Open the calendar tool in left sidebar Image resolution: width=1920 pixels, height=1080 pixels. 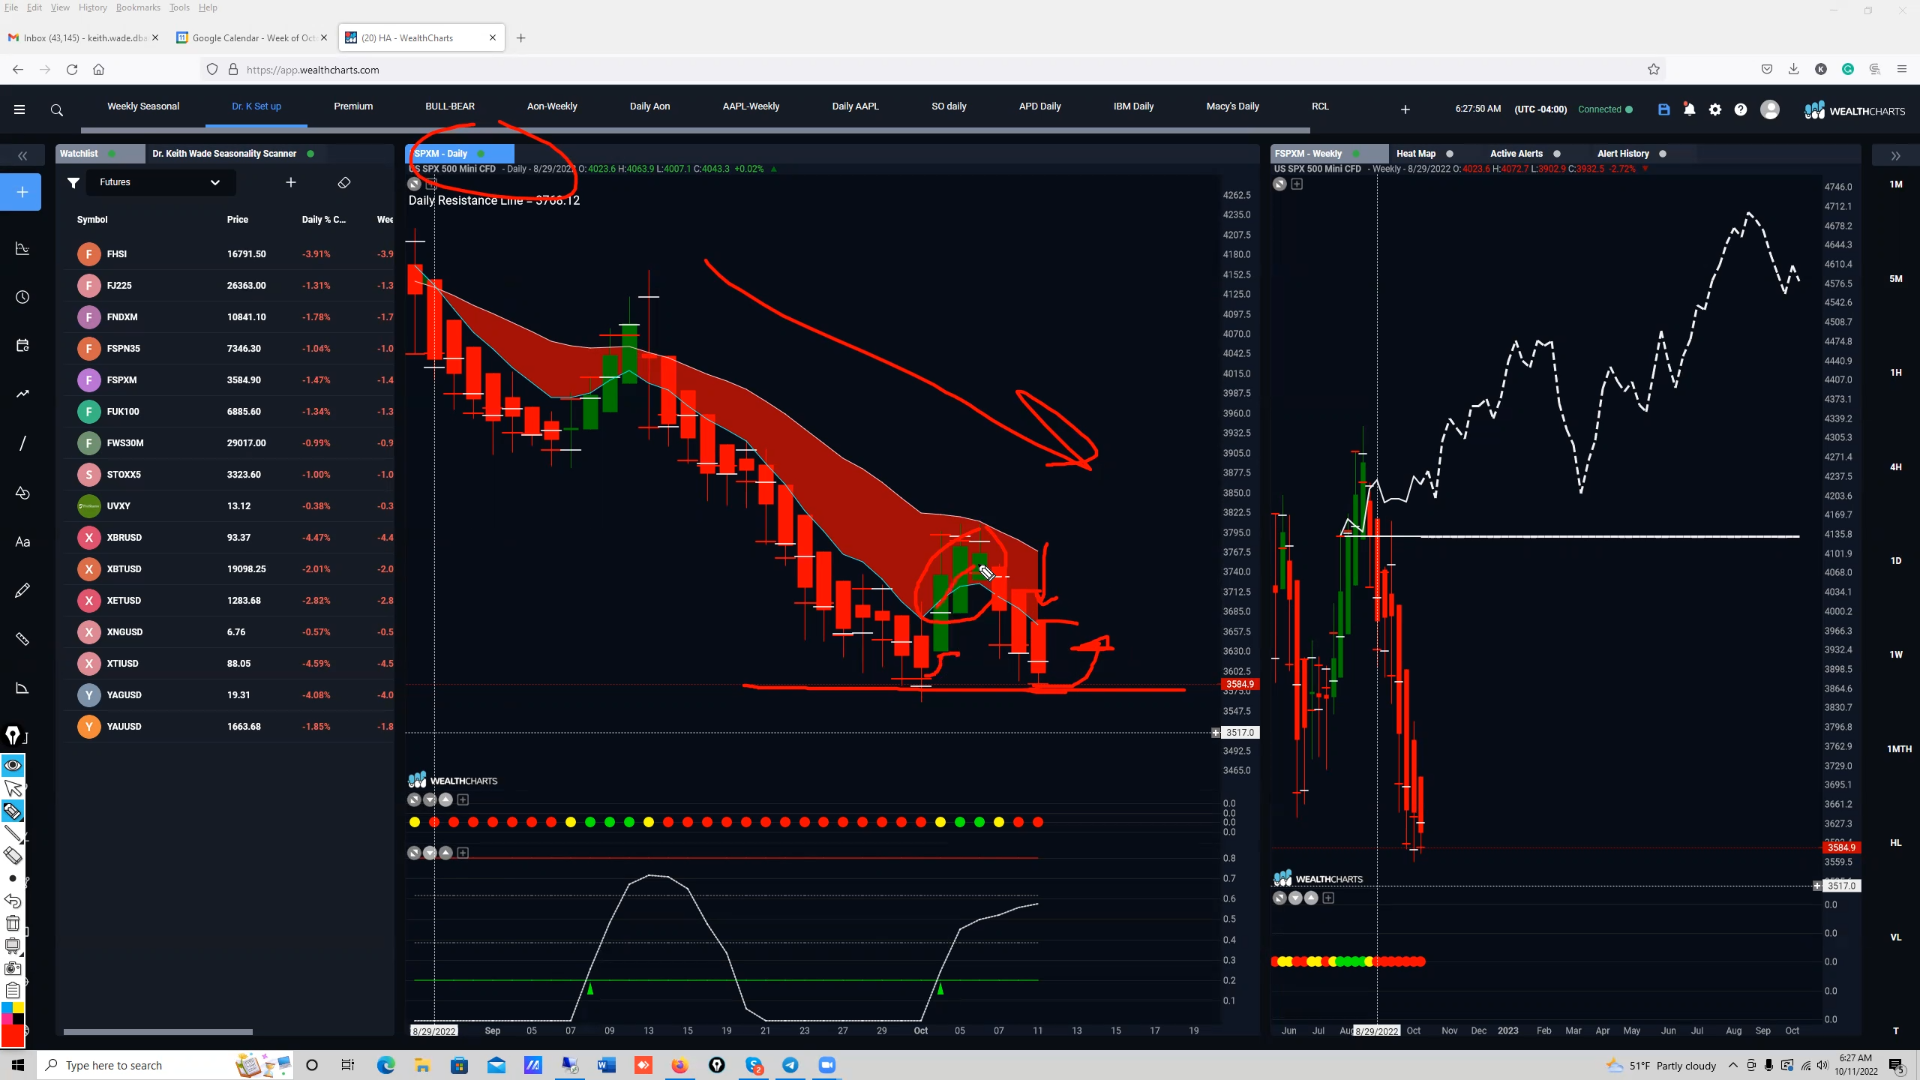click(22, 345)
